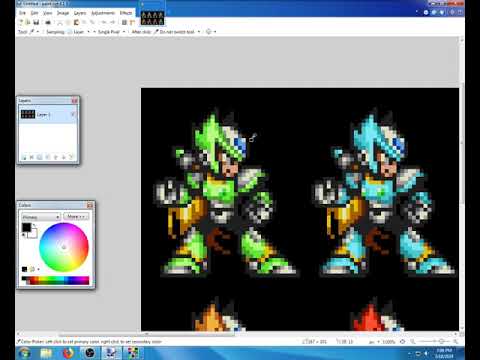Image resolution: width=480 pixels, height=360 pixels.
Task: Click swap colors arrow icon
Action: point(34,226)
